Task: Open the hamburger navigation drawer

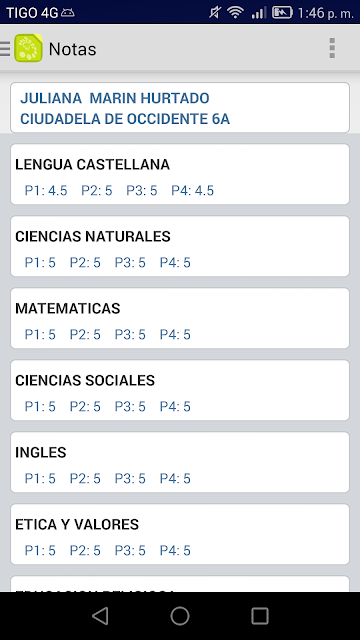Action: pyautogui.click(x=5, y=49)
